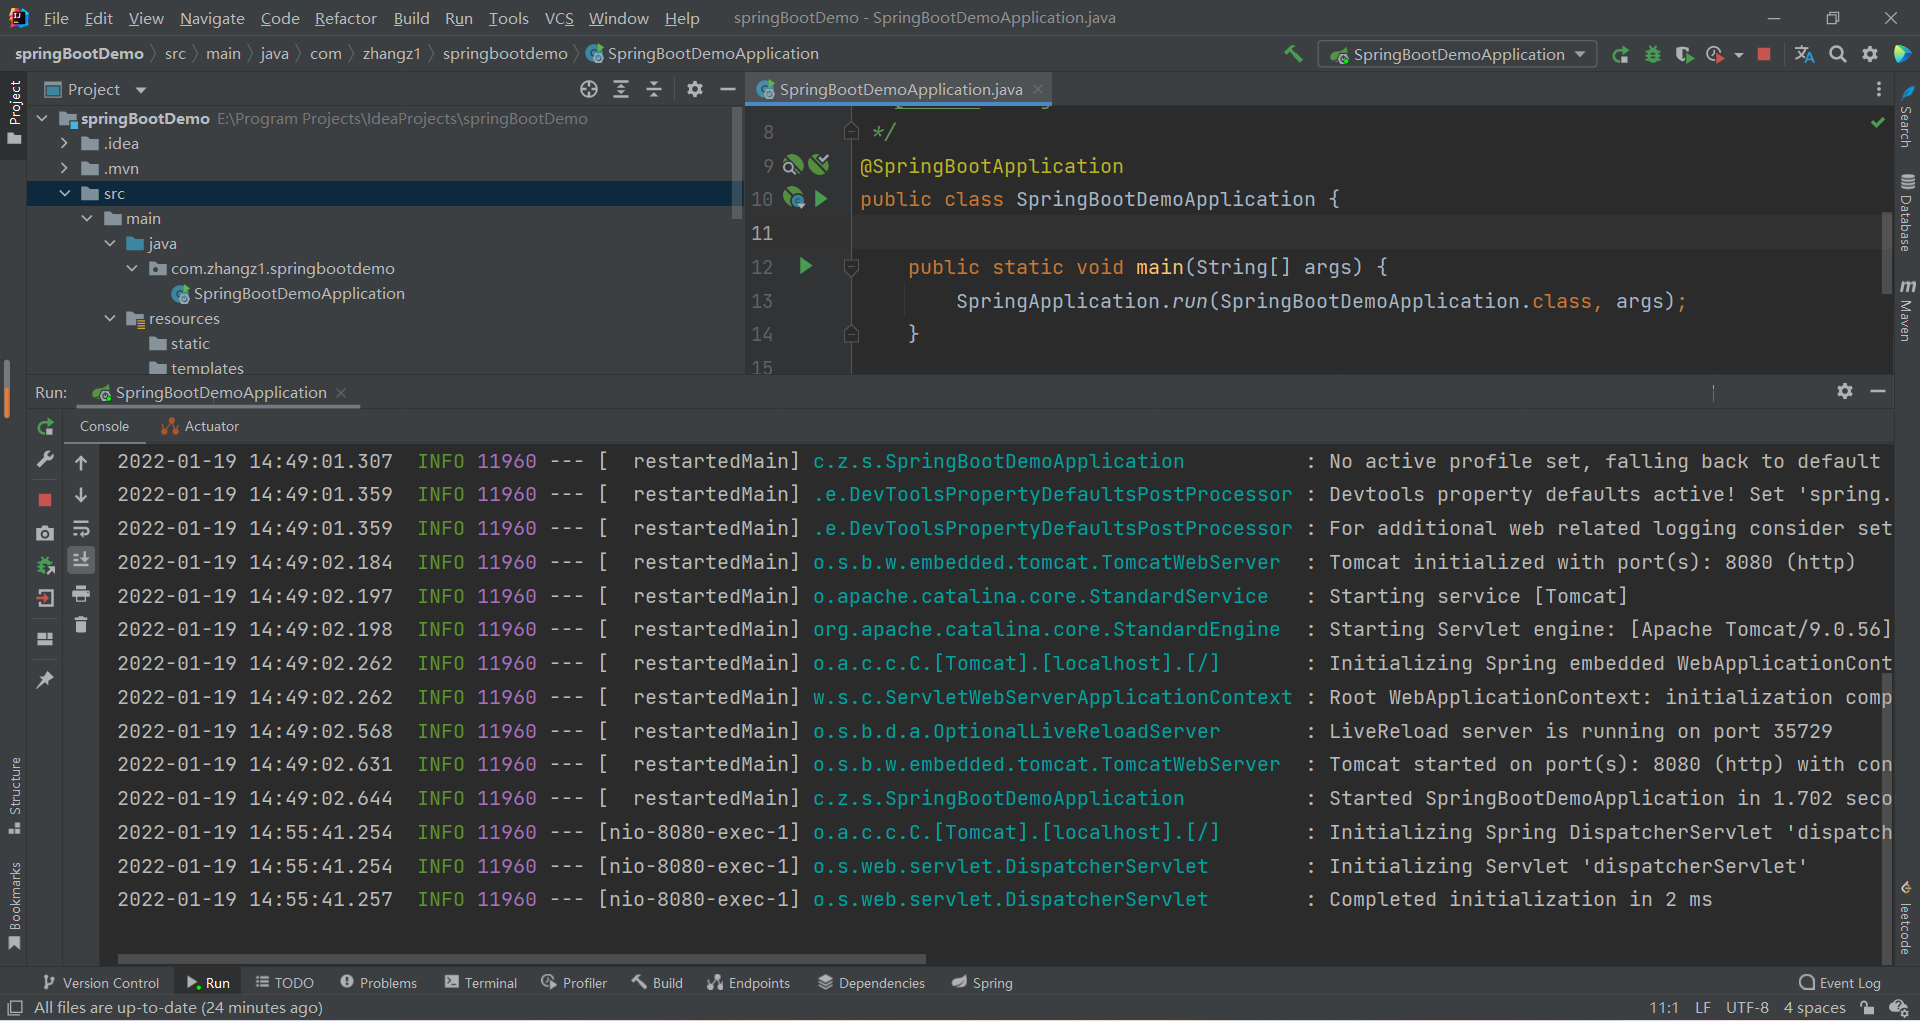Click the console horizontal scrollbar
Screen dimensions: 1920x1021
pyautogui.click(x=520, y=958)
